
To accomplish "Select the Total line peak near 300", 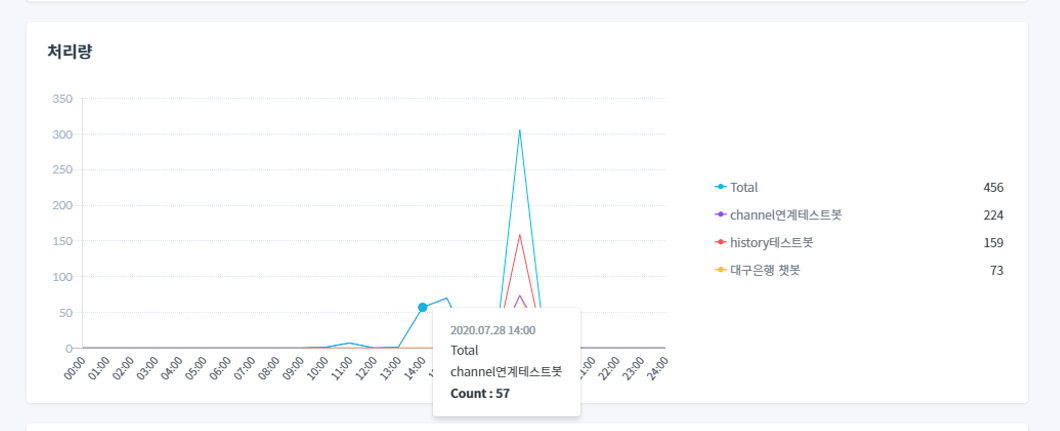I will coord(519,130).
